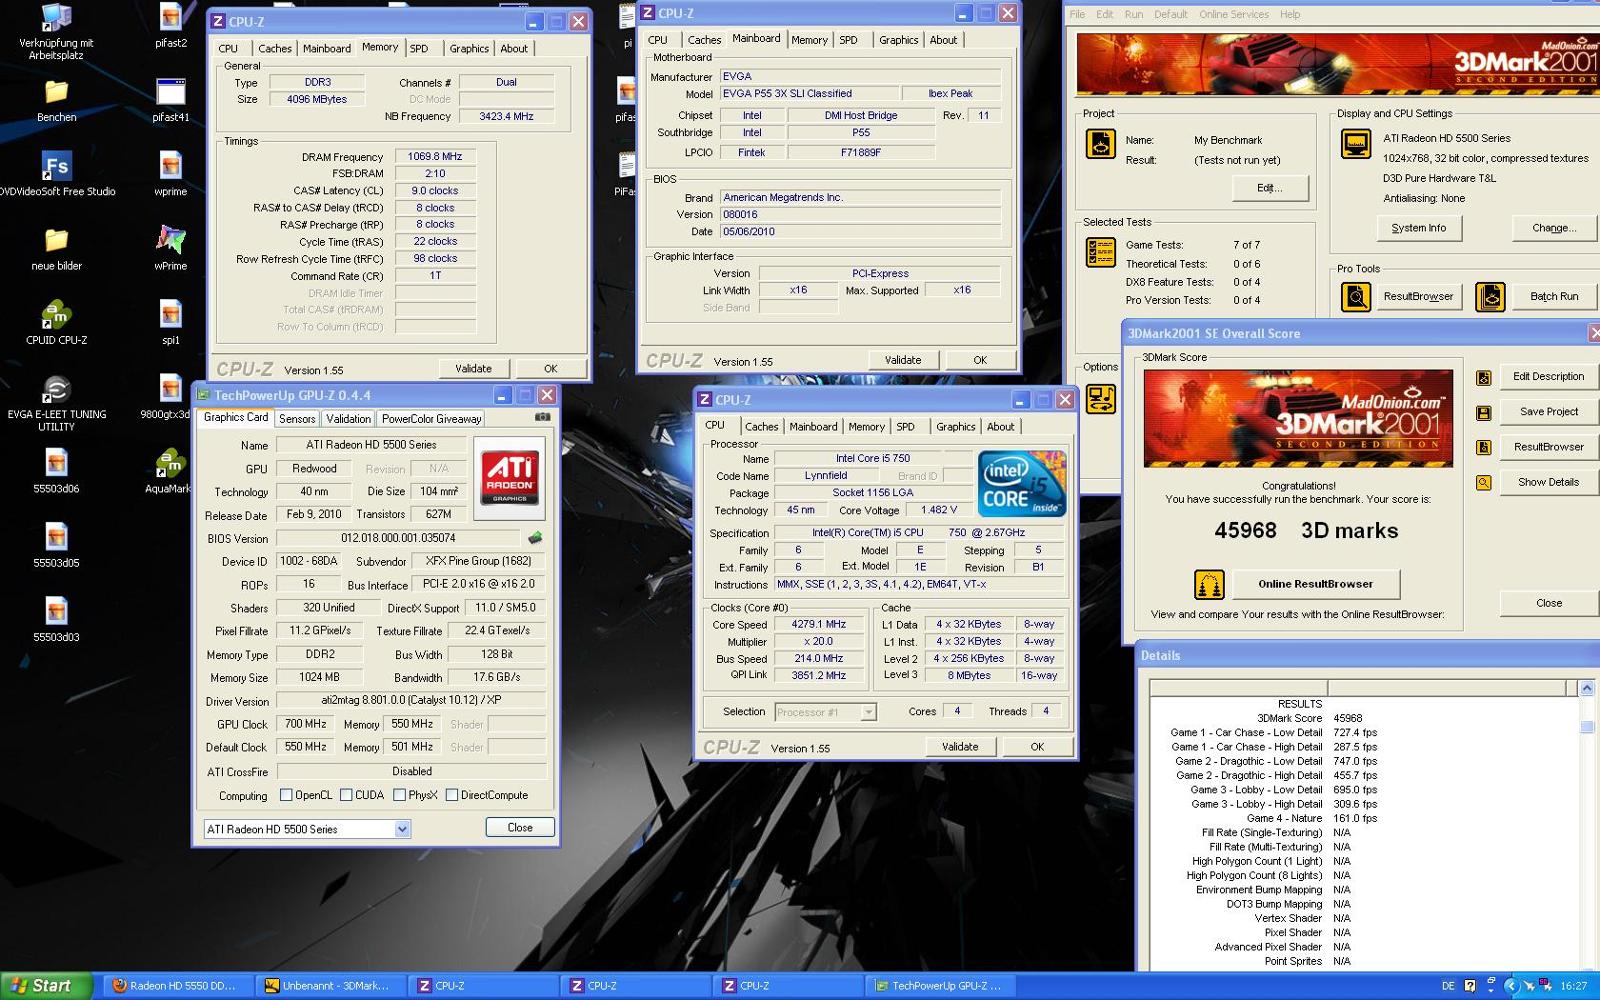
Task: Open the 55503d03 file icon
Action: (x=56, y=611)
